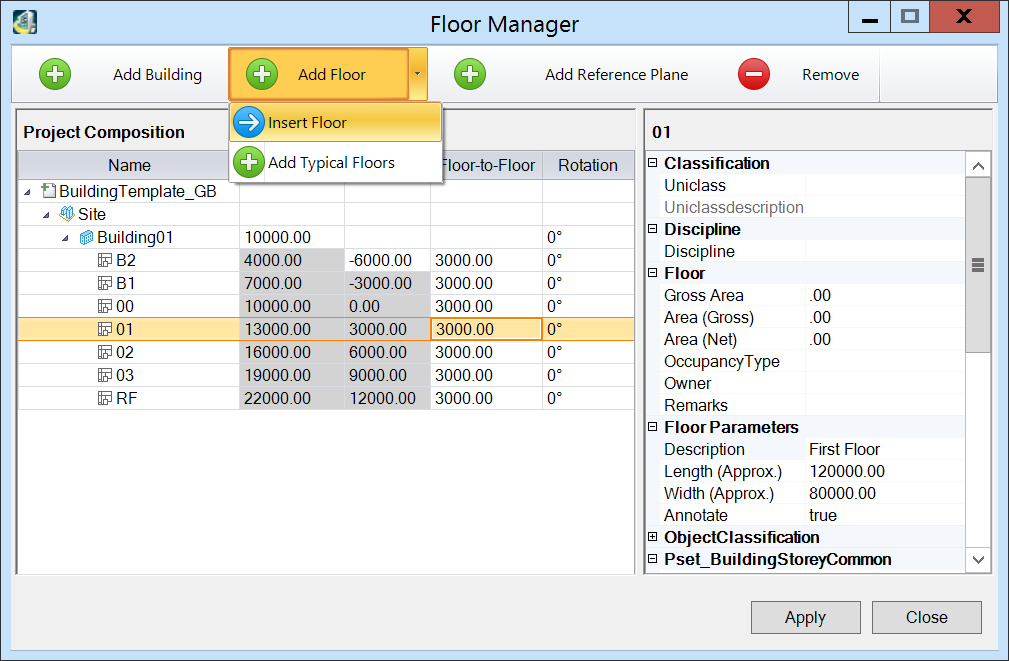Select floor B2 in the project tree
Image resolution: width=1009 pixels, height=661 pixels.
click(x=125, y=260)
